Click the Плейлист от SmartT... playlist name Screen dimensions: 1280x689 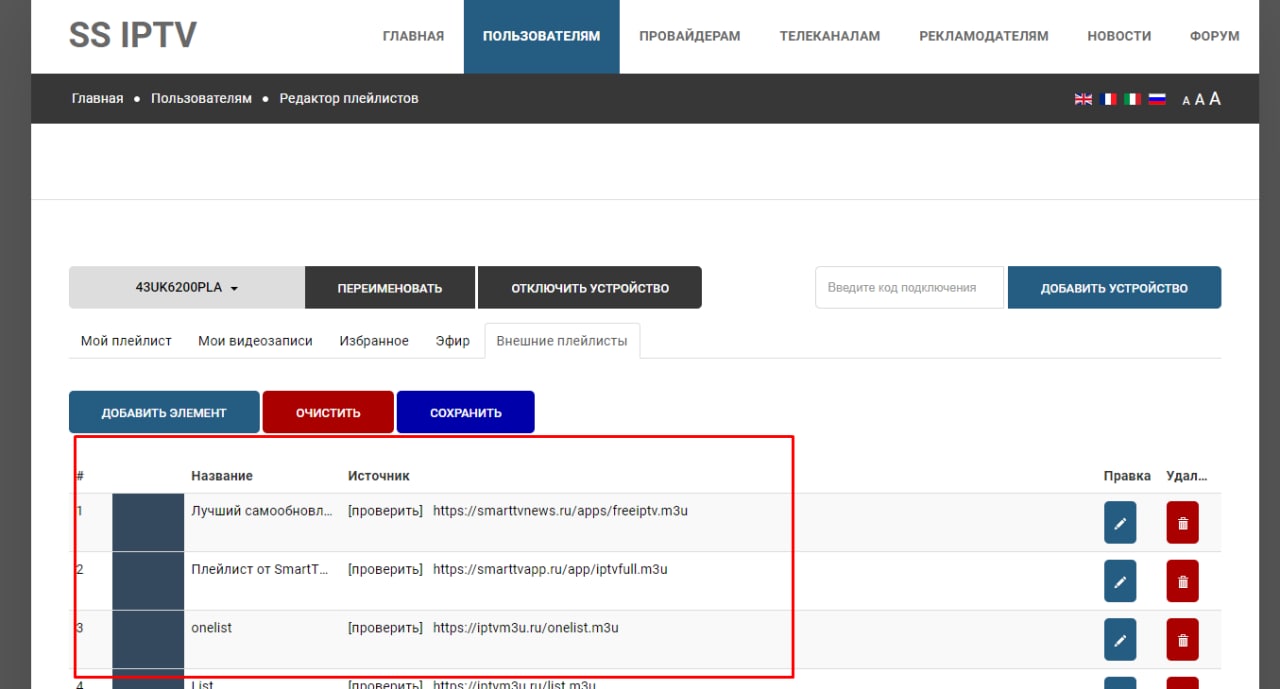261,570
